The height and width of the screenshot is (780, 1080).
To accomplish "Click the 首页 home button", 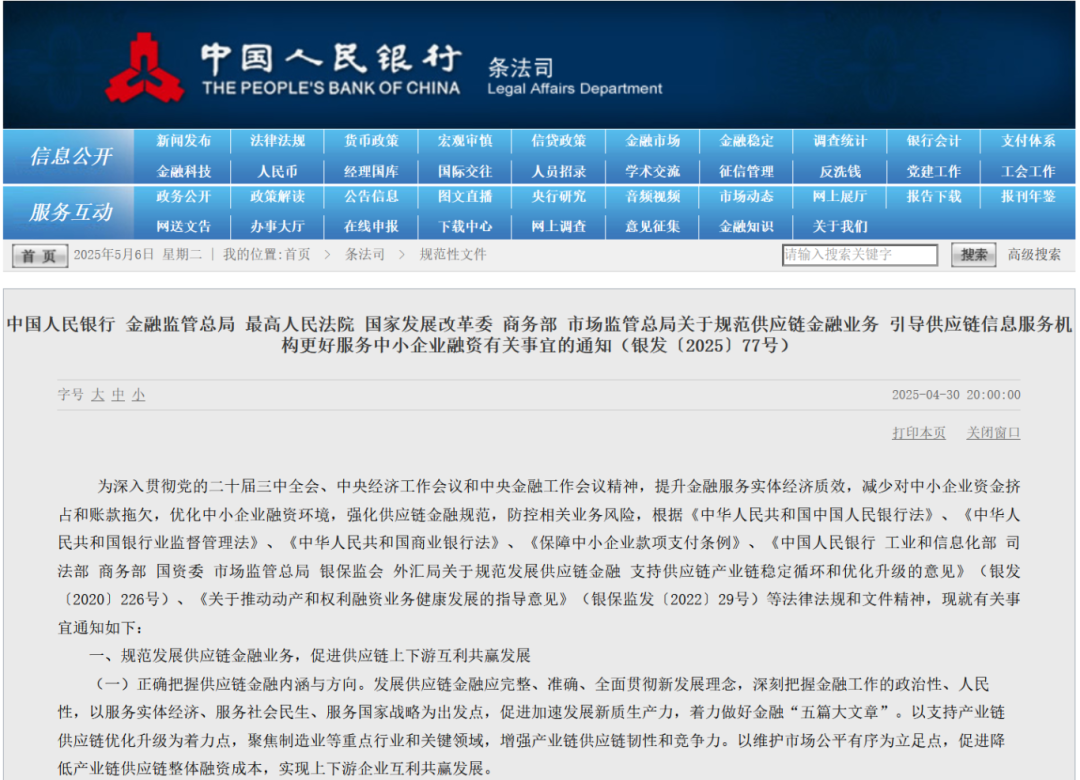I will point(39,256).
